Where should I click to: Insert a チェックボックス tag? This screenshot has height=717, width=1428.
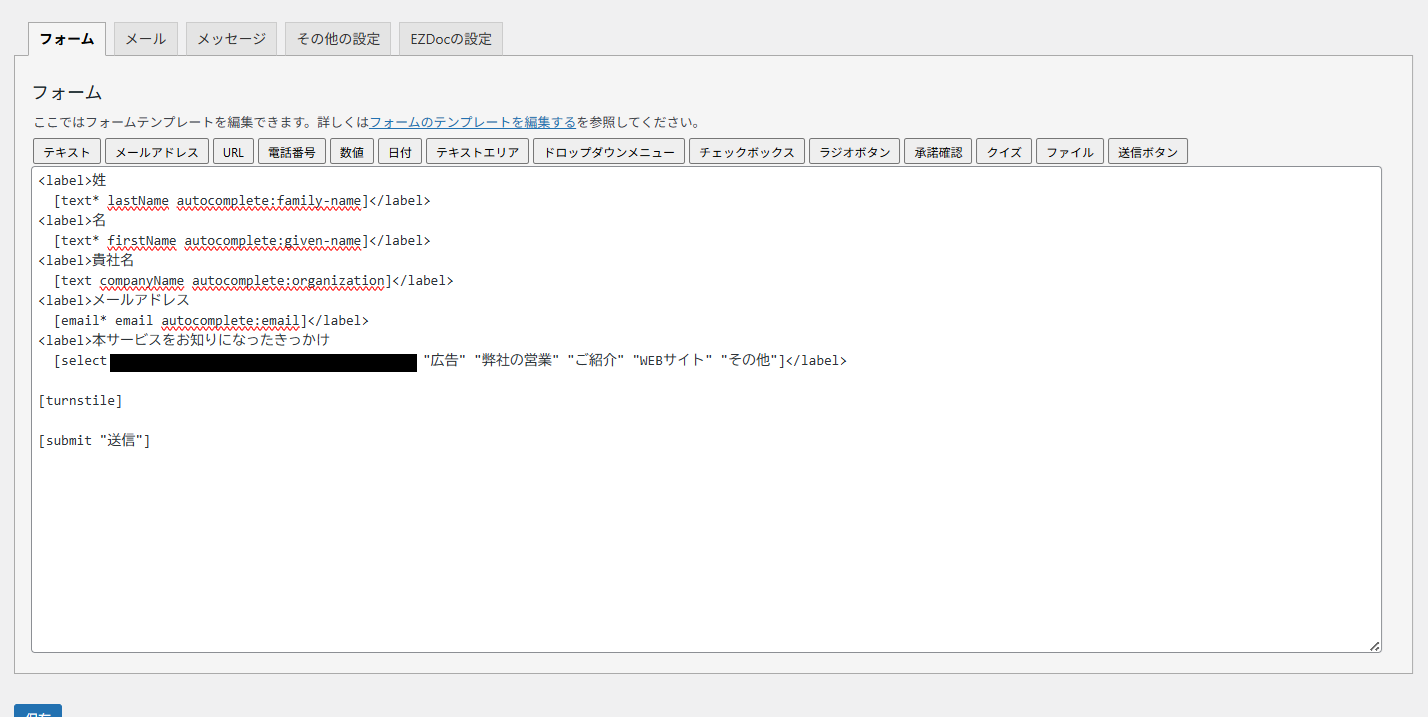[x=747, y=152]
